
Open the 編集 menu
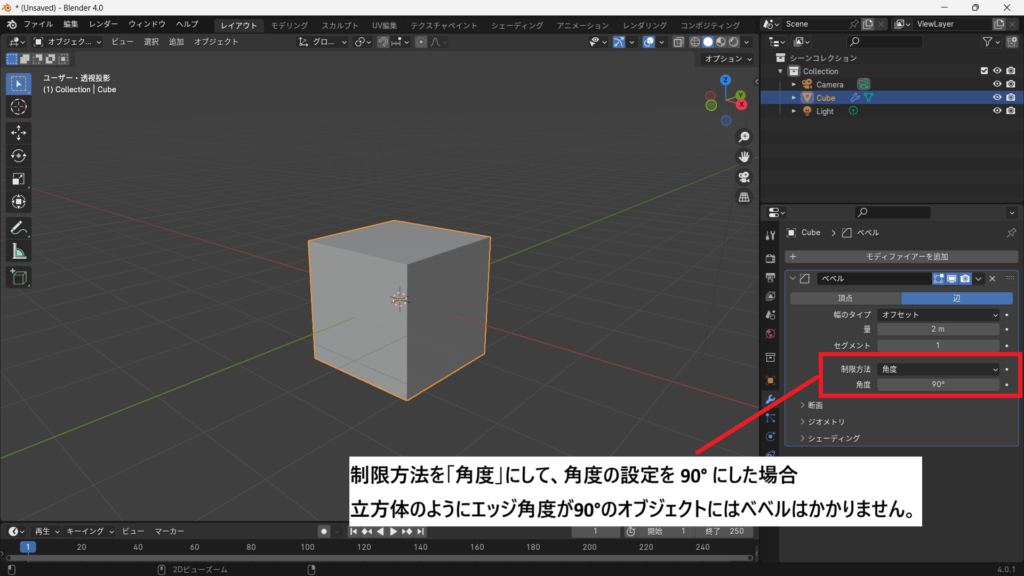coord(70,24)
